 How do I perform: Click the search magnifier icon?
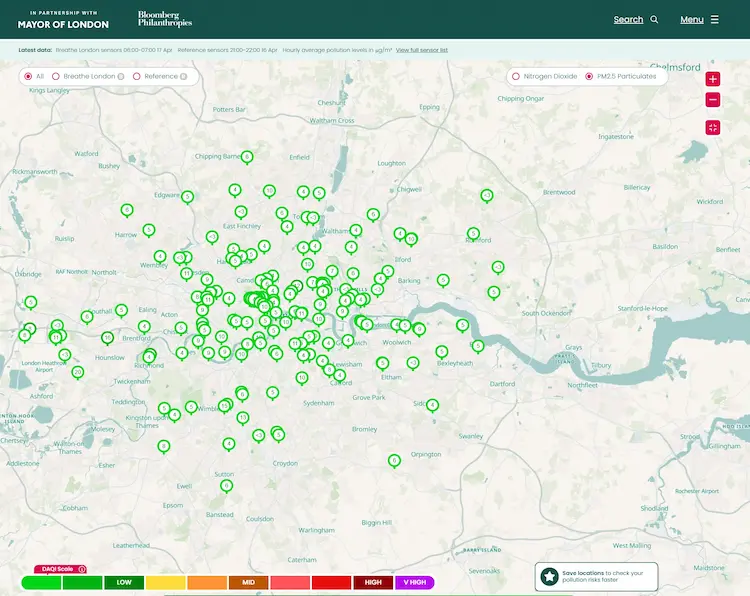655,20
